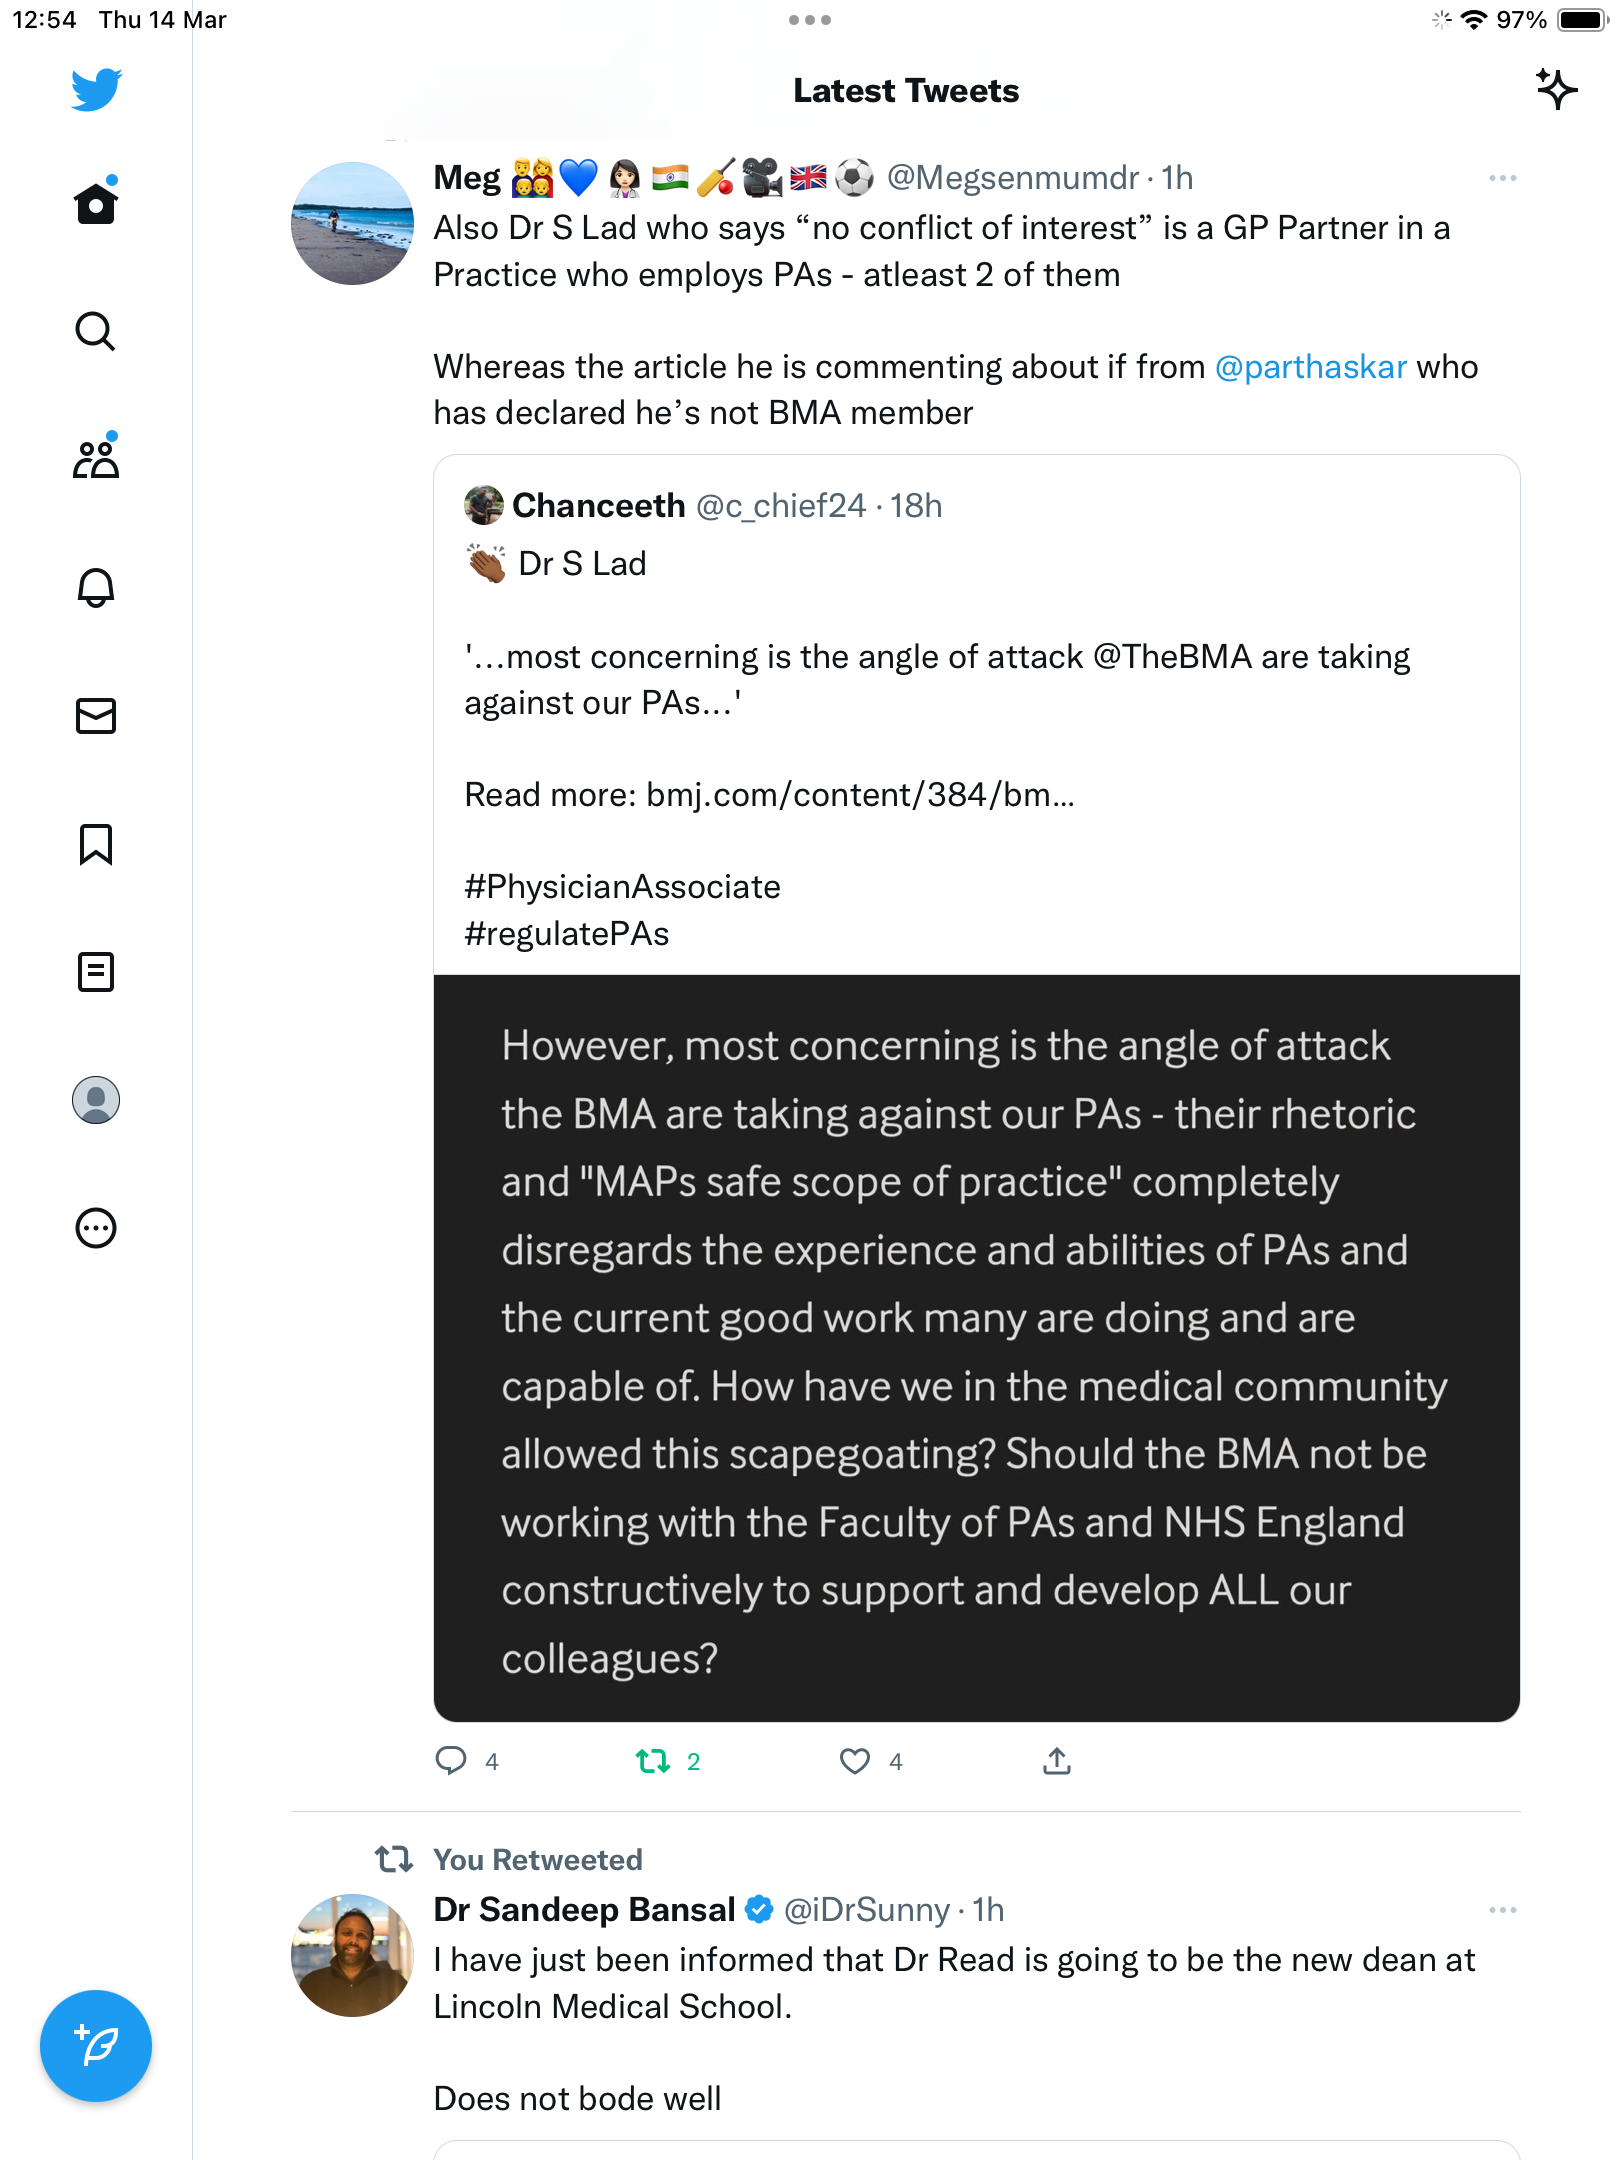Toggle like on Meg's tweet

pos(855,1761)
